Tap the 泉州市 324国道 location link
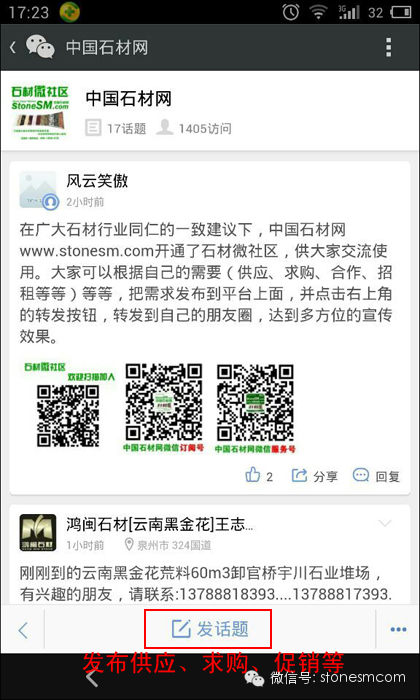Image resolution: width=420 pixels, height=700 pixels. click(x=168, y=545)
